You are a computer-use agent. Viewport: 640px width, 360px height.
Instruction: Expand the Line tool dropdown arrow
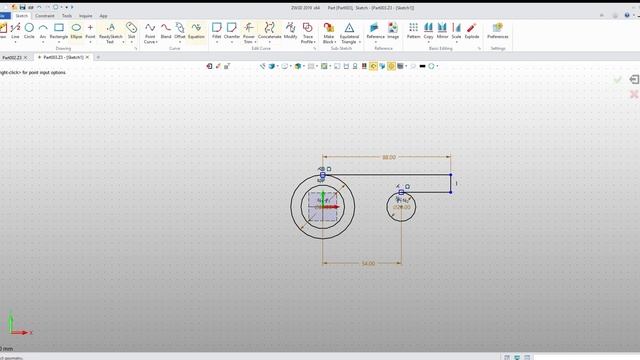(15, 42)
